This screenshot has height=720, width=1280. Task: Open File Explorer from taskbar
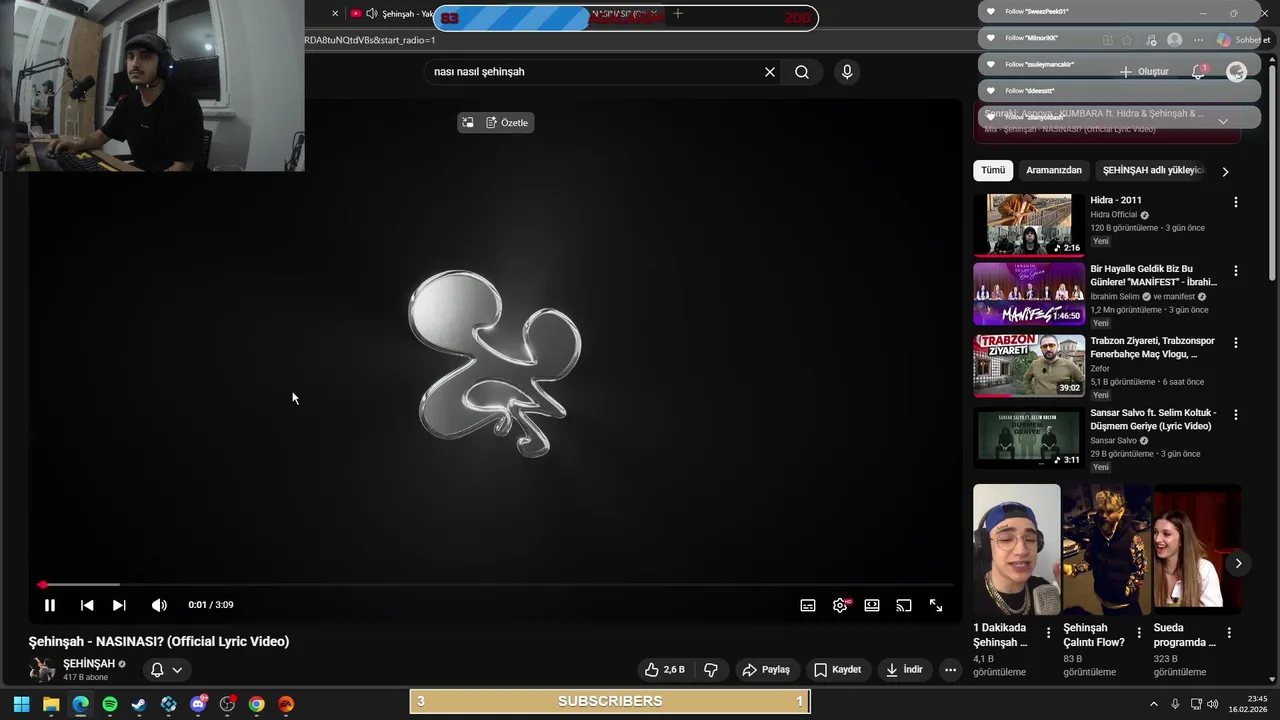point(51,704)
